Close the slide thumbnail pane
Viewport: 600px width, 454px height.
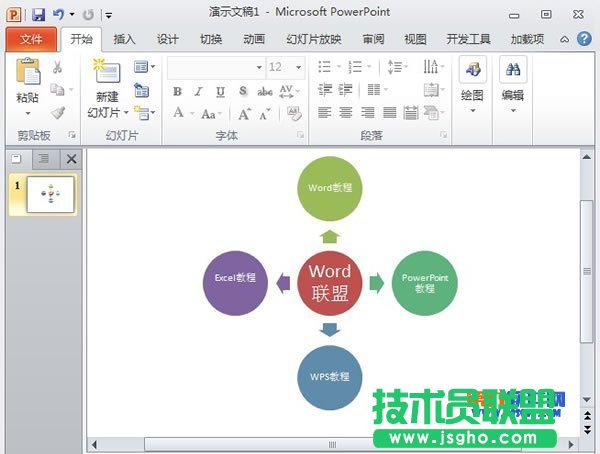pyautogui.click(x=71, y=158)
